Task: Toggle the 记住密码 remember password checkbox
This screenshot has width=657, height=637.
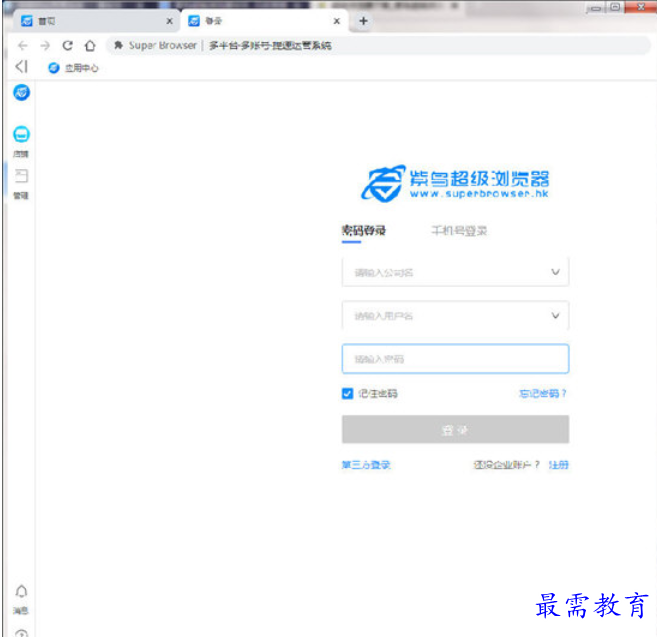Action: point(347,394)
